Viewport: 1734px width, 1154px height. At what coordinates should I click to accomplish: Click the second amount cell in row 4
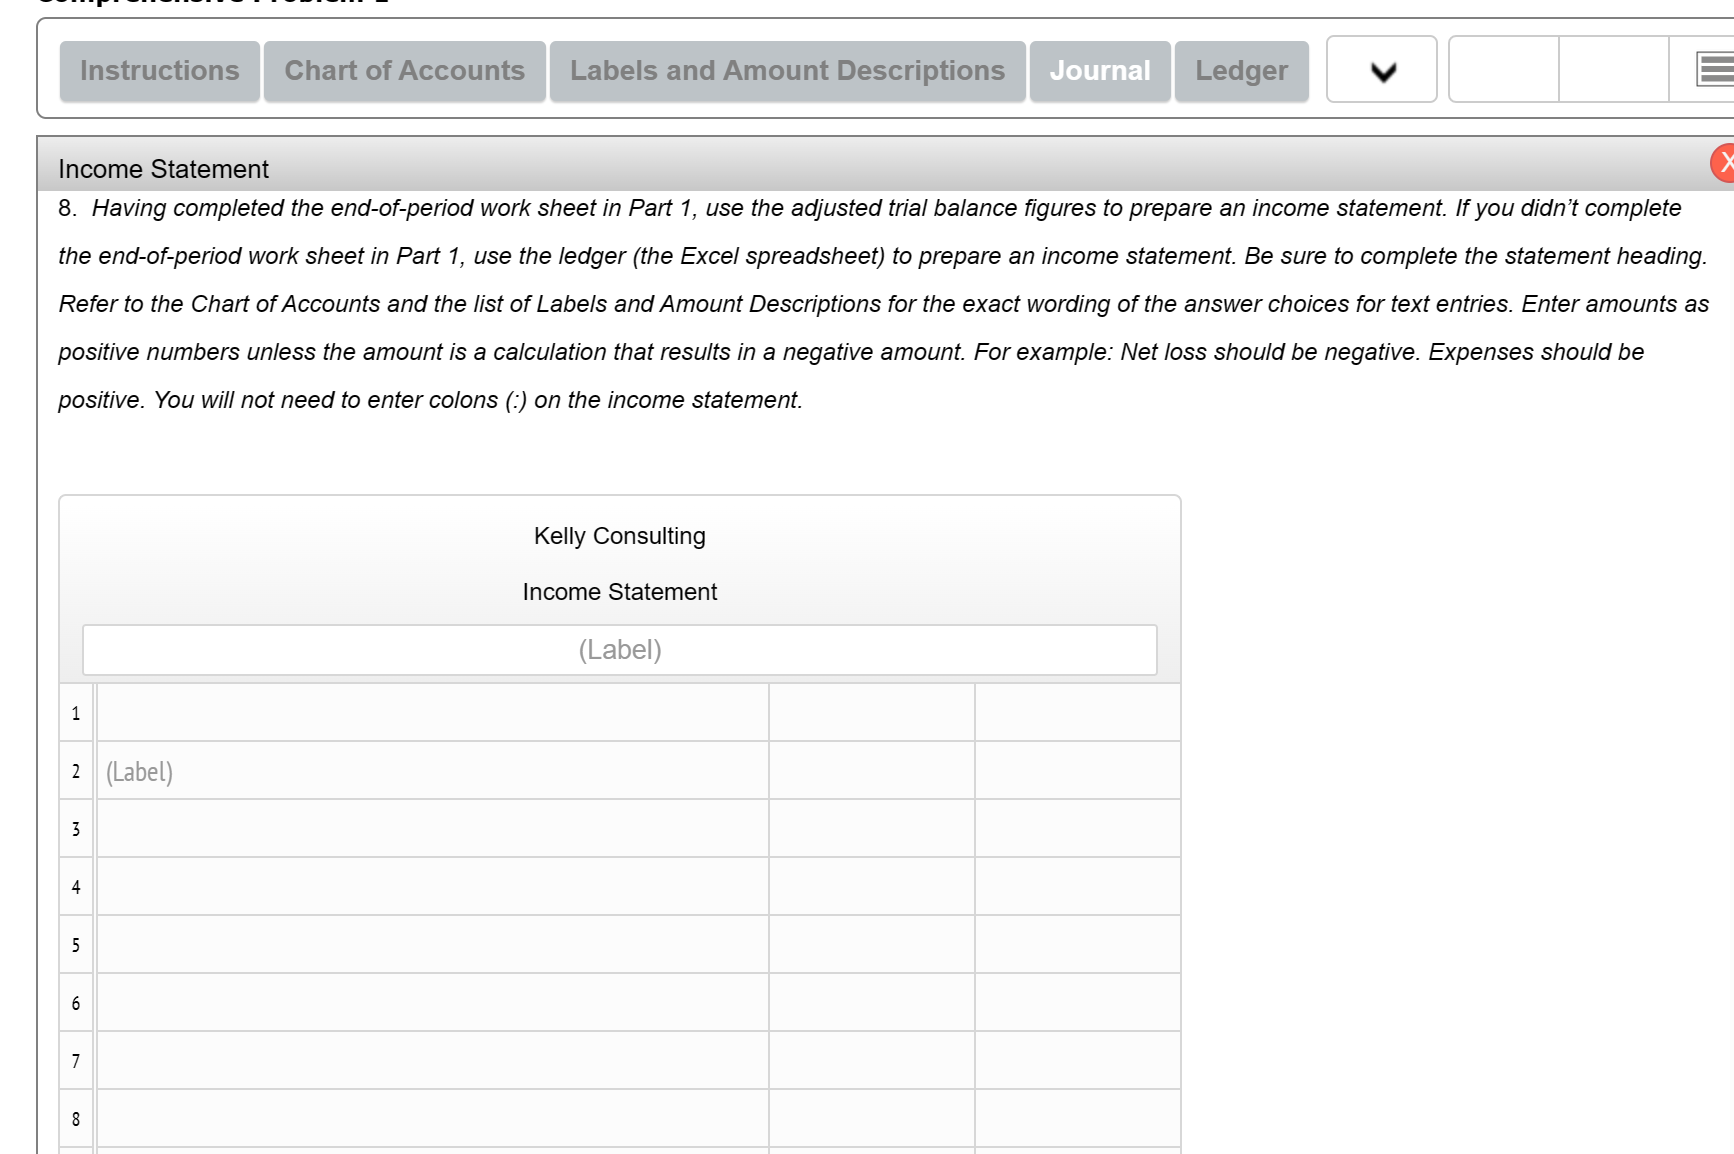pos(1076,886)
